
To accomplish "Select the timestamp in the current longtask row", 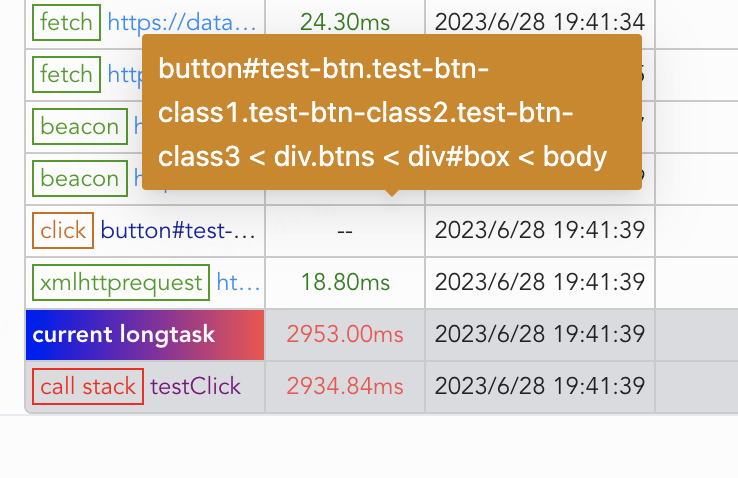I will [x=540, y=335].
